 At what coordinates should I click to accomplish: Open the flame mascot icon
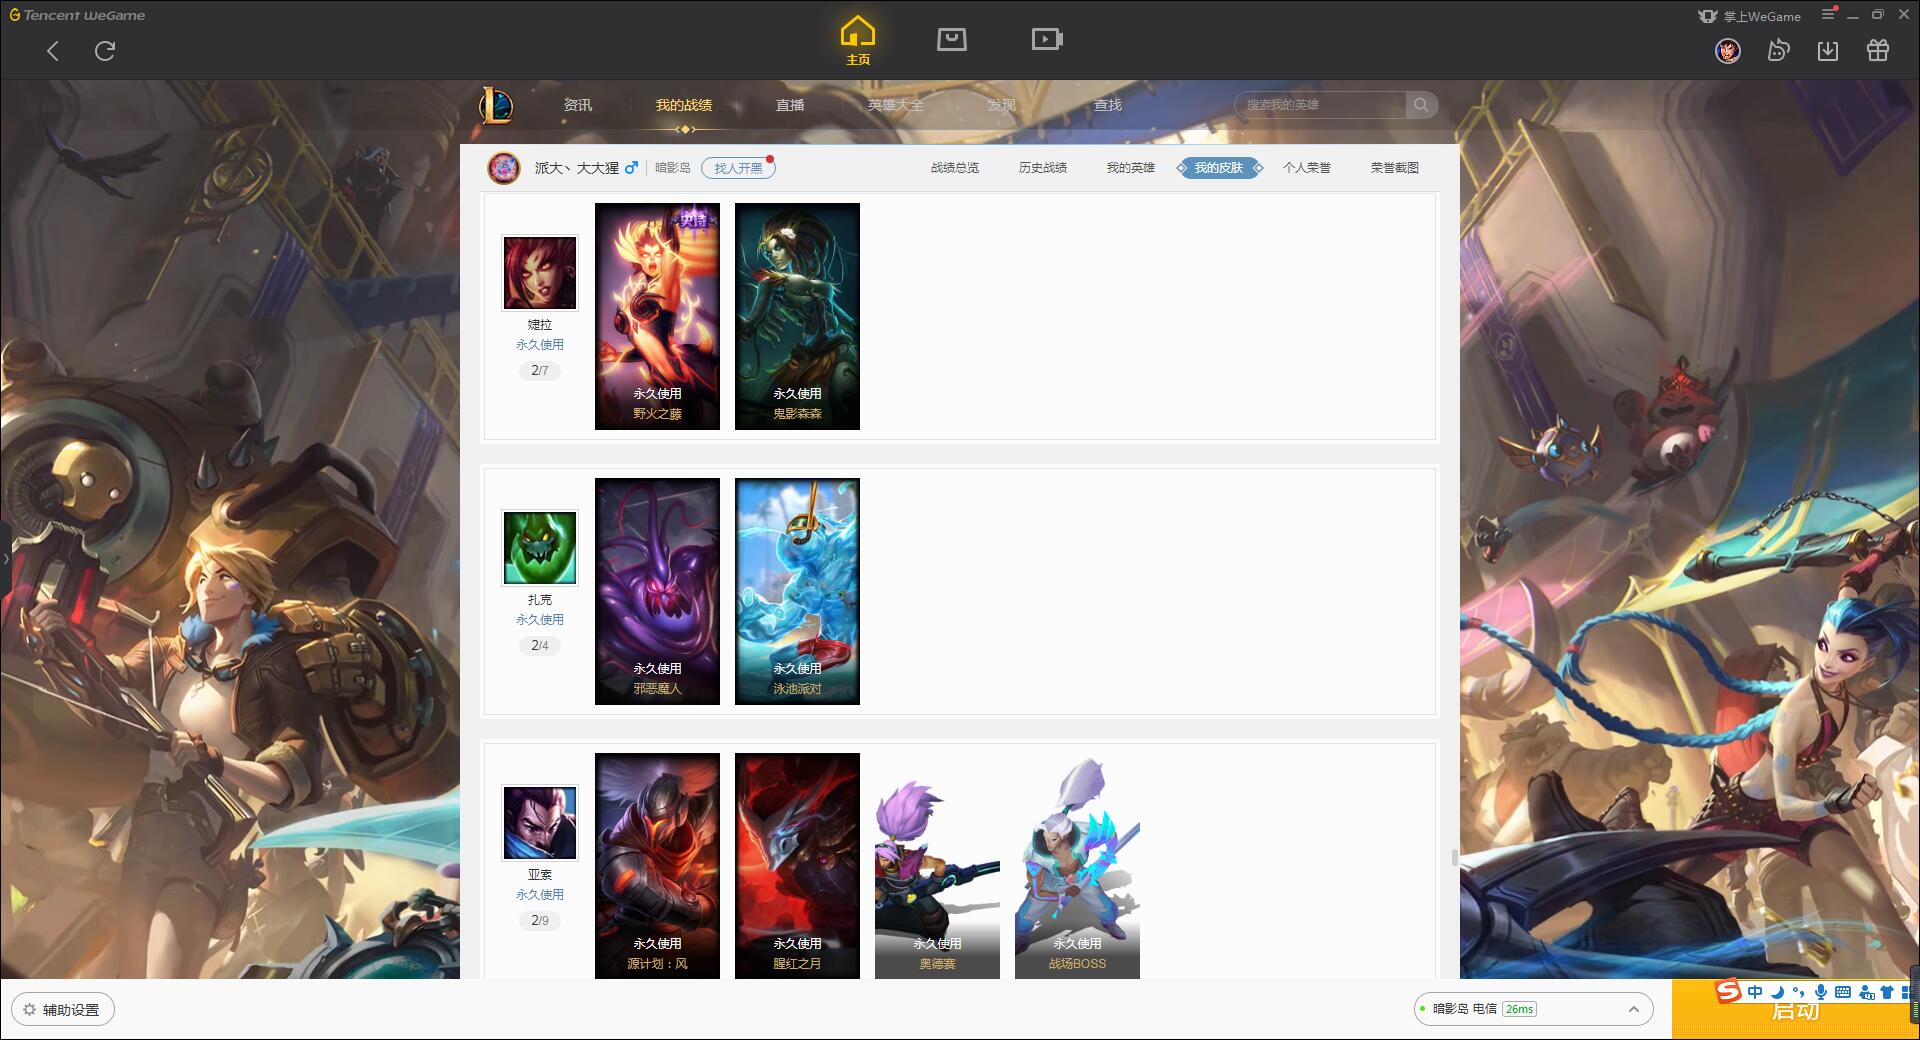(x=1778, y=50)
